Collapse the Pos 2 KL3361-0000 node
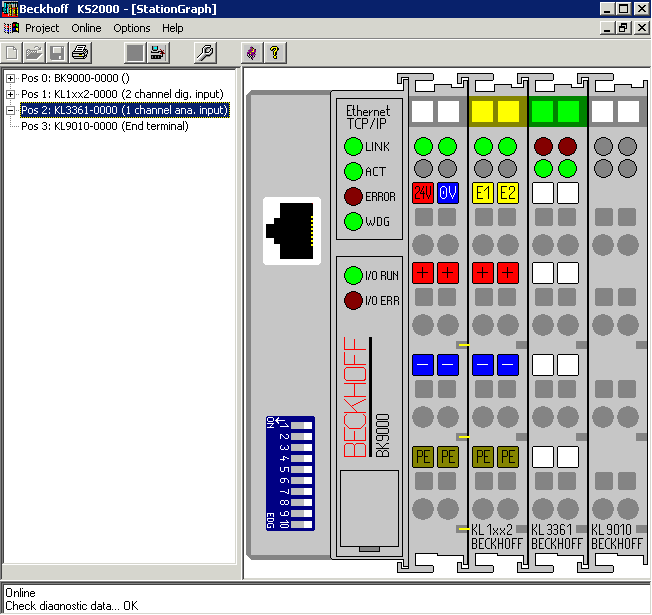This screenshot has height=615, width=652. 10,110
